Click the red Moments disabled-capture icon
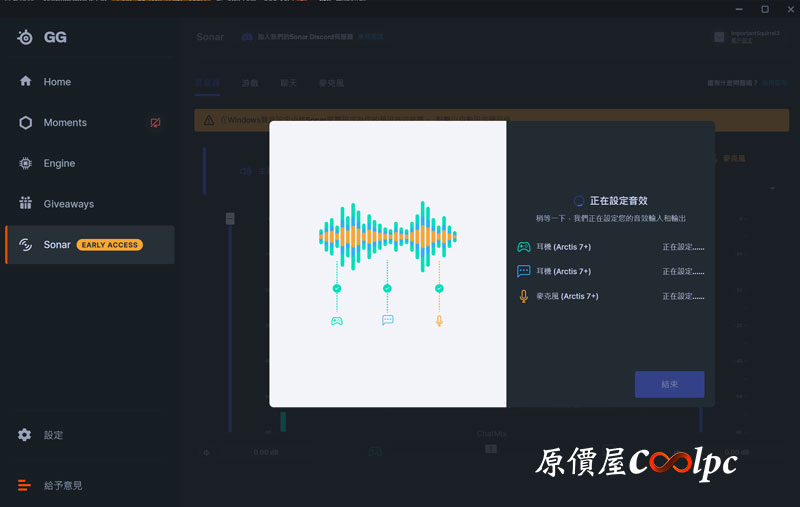Viewport: 800px width, 507px height. [155, 122]
